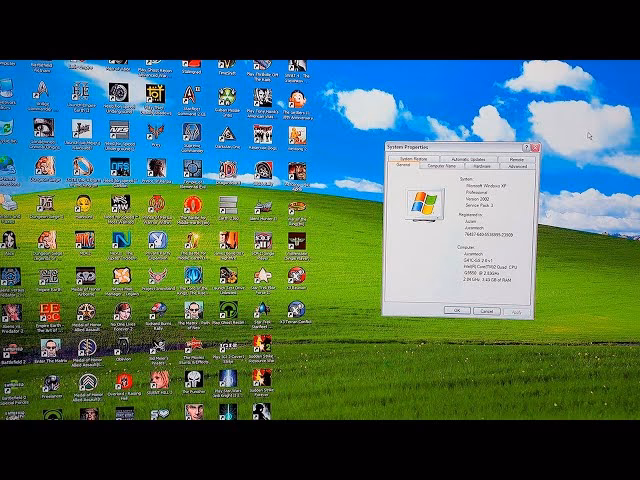Open the Recycle Bin desktop icon

tap(7, 128)
